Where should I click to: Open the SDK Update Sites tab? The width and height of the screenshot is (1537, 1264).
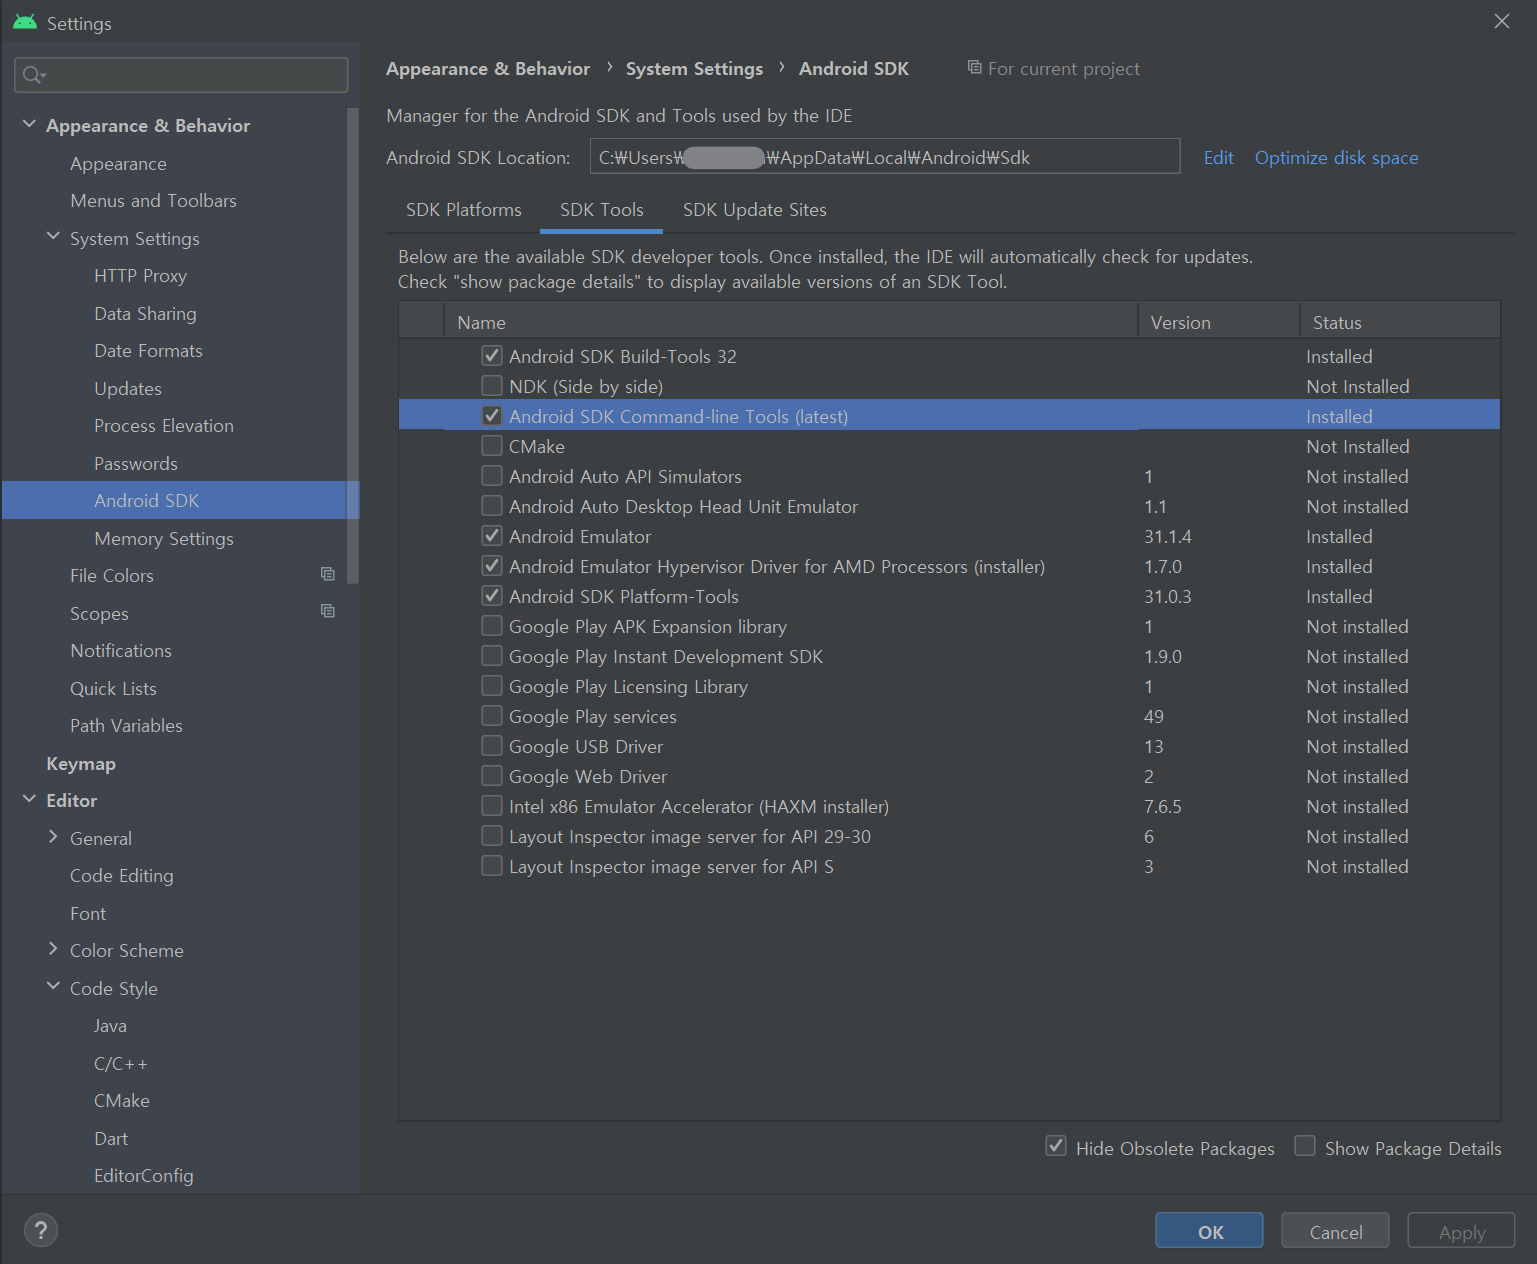(754, 210)
